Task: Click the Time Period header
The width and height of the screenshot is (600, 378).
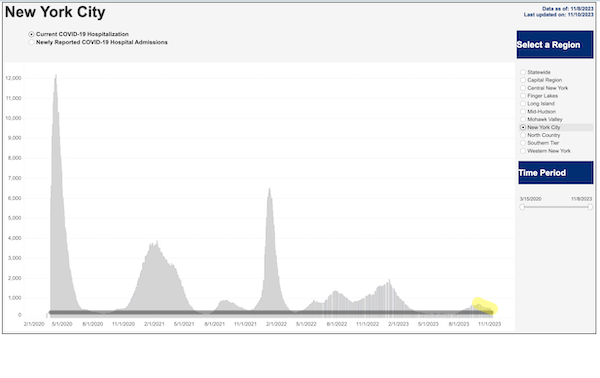Action: coord(556,173)
